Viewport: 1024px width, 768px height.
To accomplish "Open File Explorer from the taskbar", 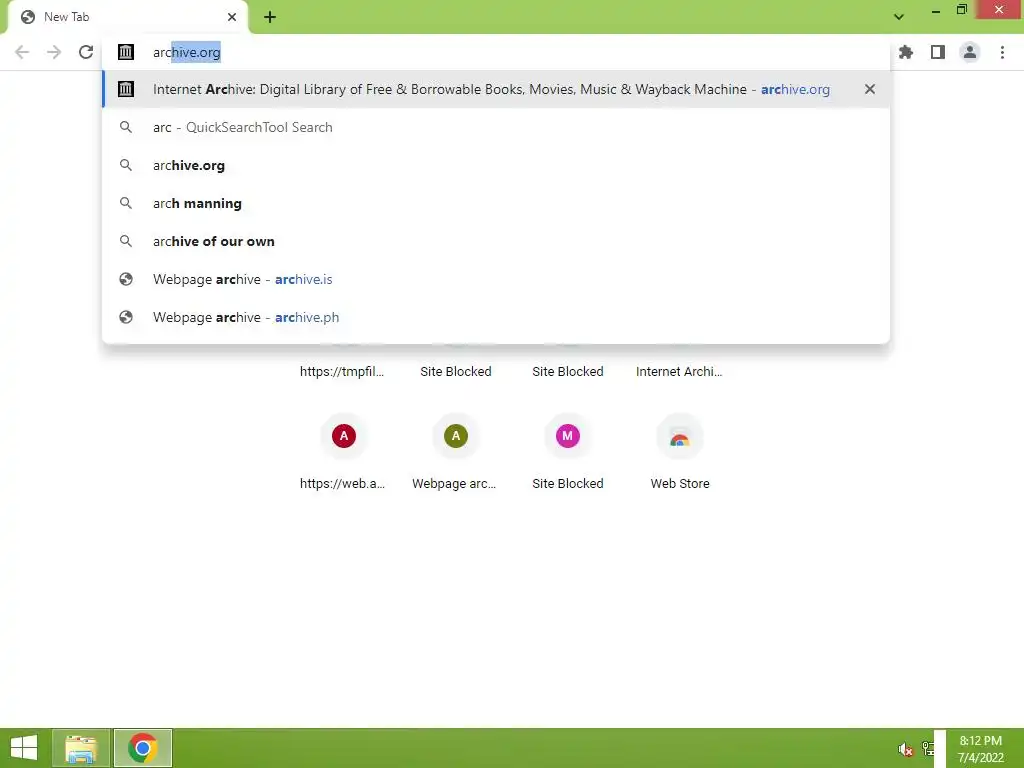I will [81, 748].
